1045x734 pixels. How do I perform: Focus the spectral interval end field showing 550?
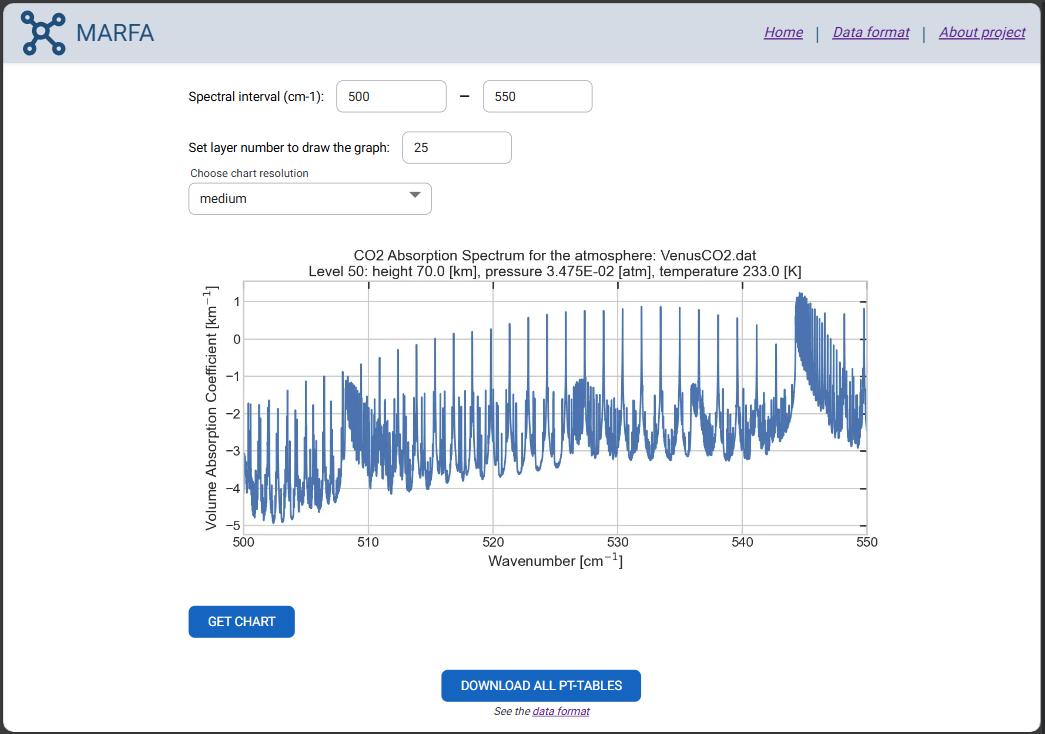click(537, 97)
